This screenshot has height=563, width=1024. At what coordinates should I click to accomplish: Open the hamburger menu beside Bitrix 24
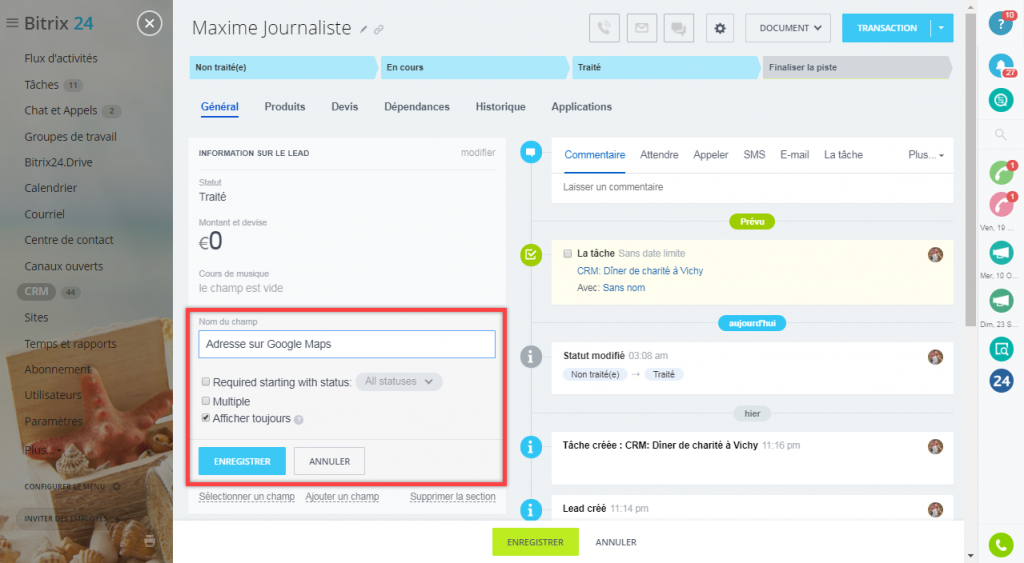pyautogui.click(x=12, y=24)
